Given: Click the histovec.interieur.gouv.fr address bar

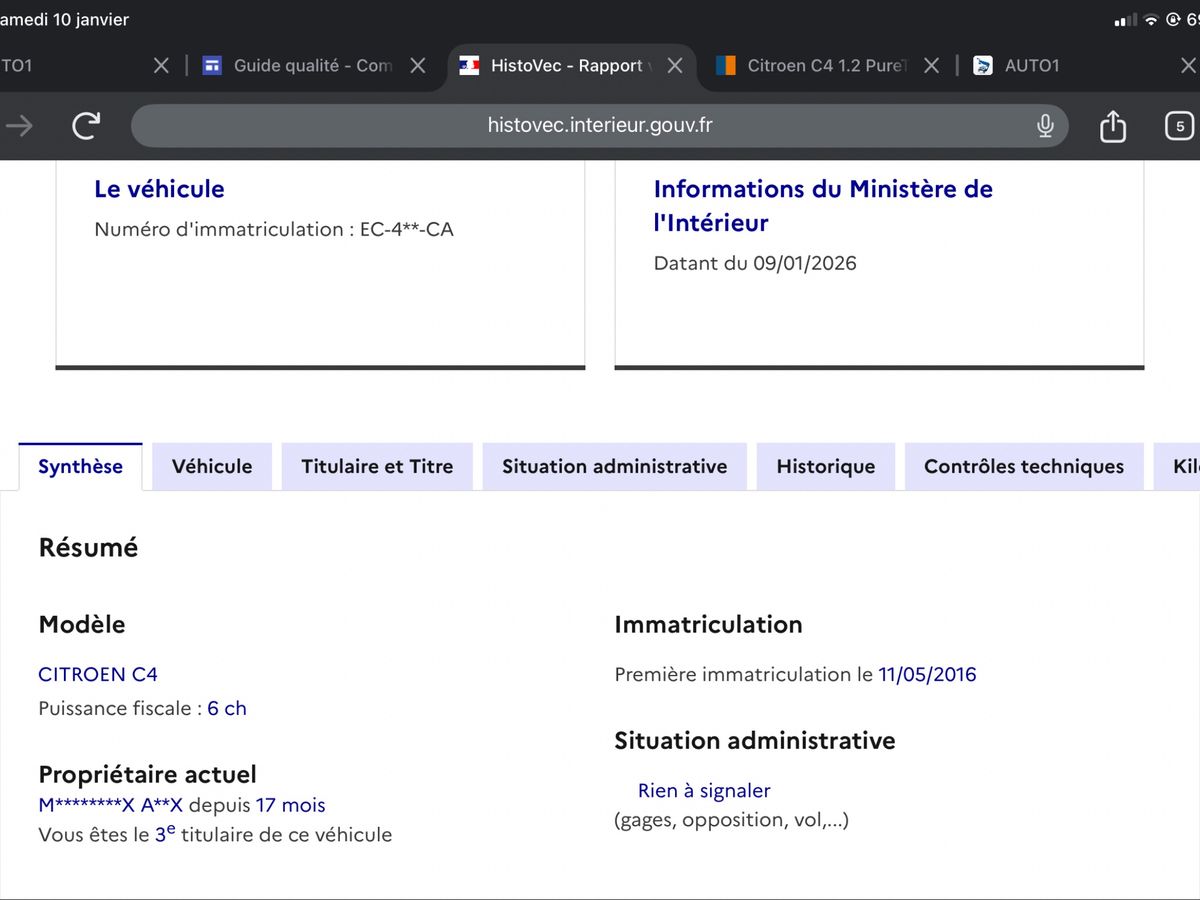Looking at the screenshot, I should tap(599, 126).
